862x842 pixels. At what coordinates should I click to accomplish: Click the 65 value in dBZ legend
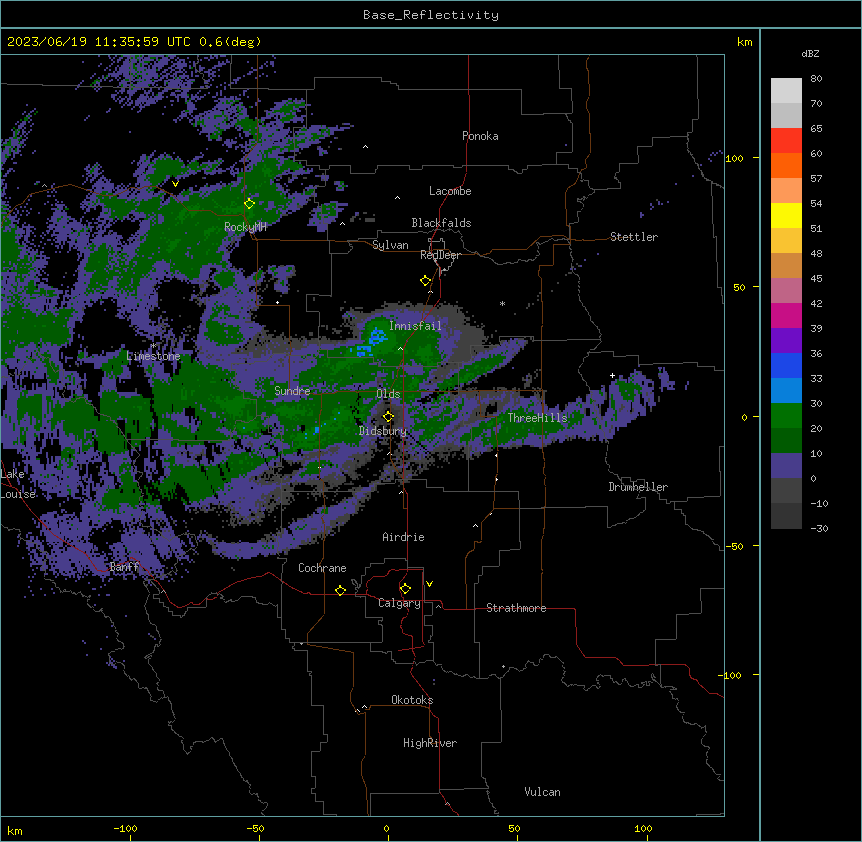[x=816, y=128]
